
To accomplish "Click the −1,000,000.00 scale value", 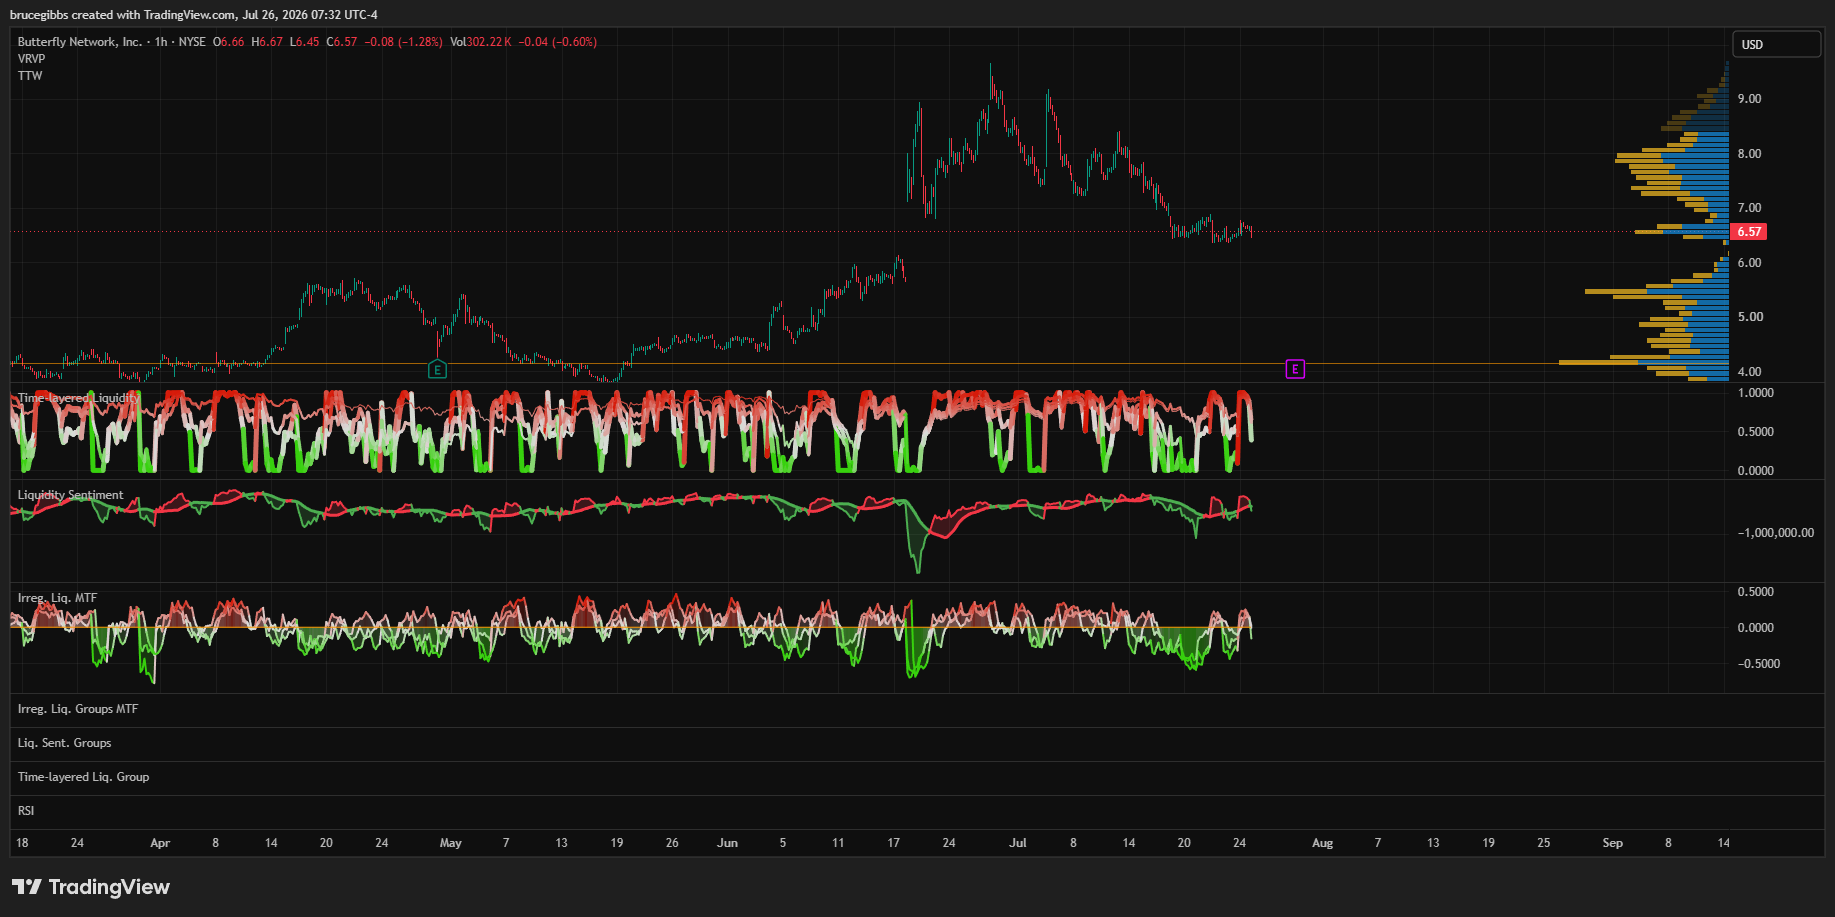I will pos(1776,533).
